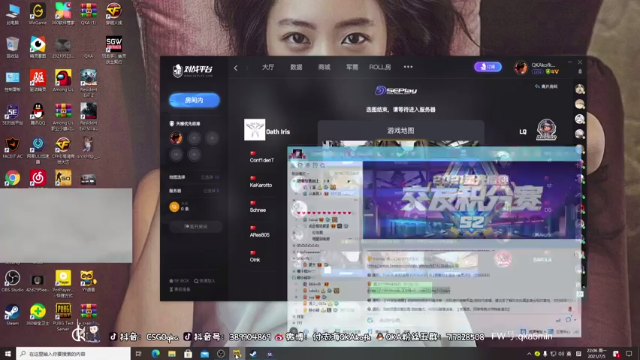640x360 pixels.
Task: Open the YY Voice desktop shortcut
Action: (88, 281)
